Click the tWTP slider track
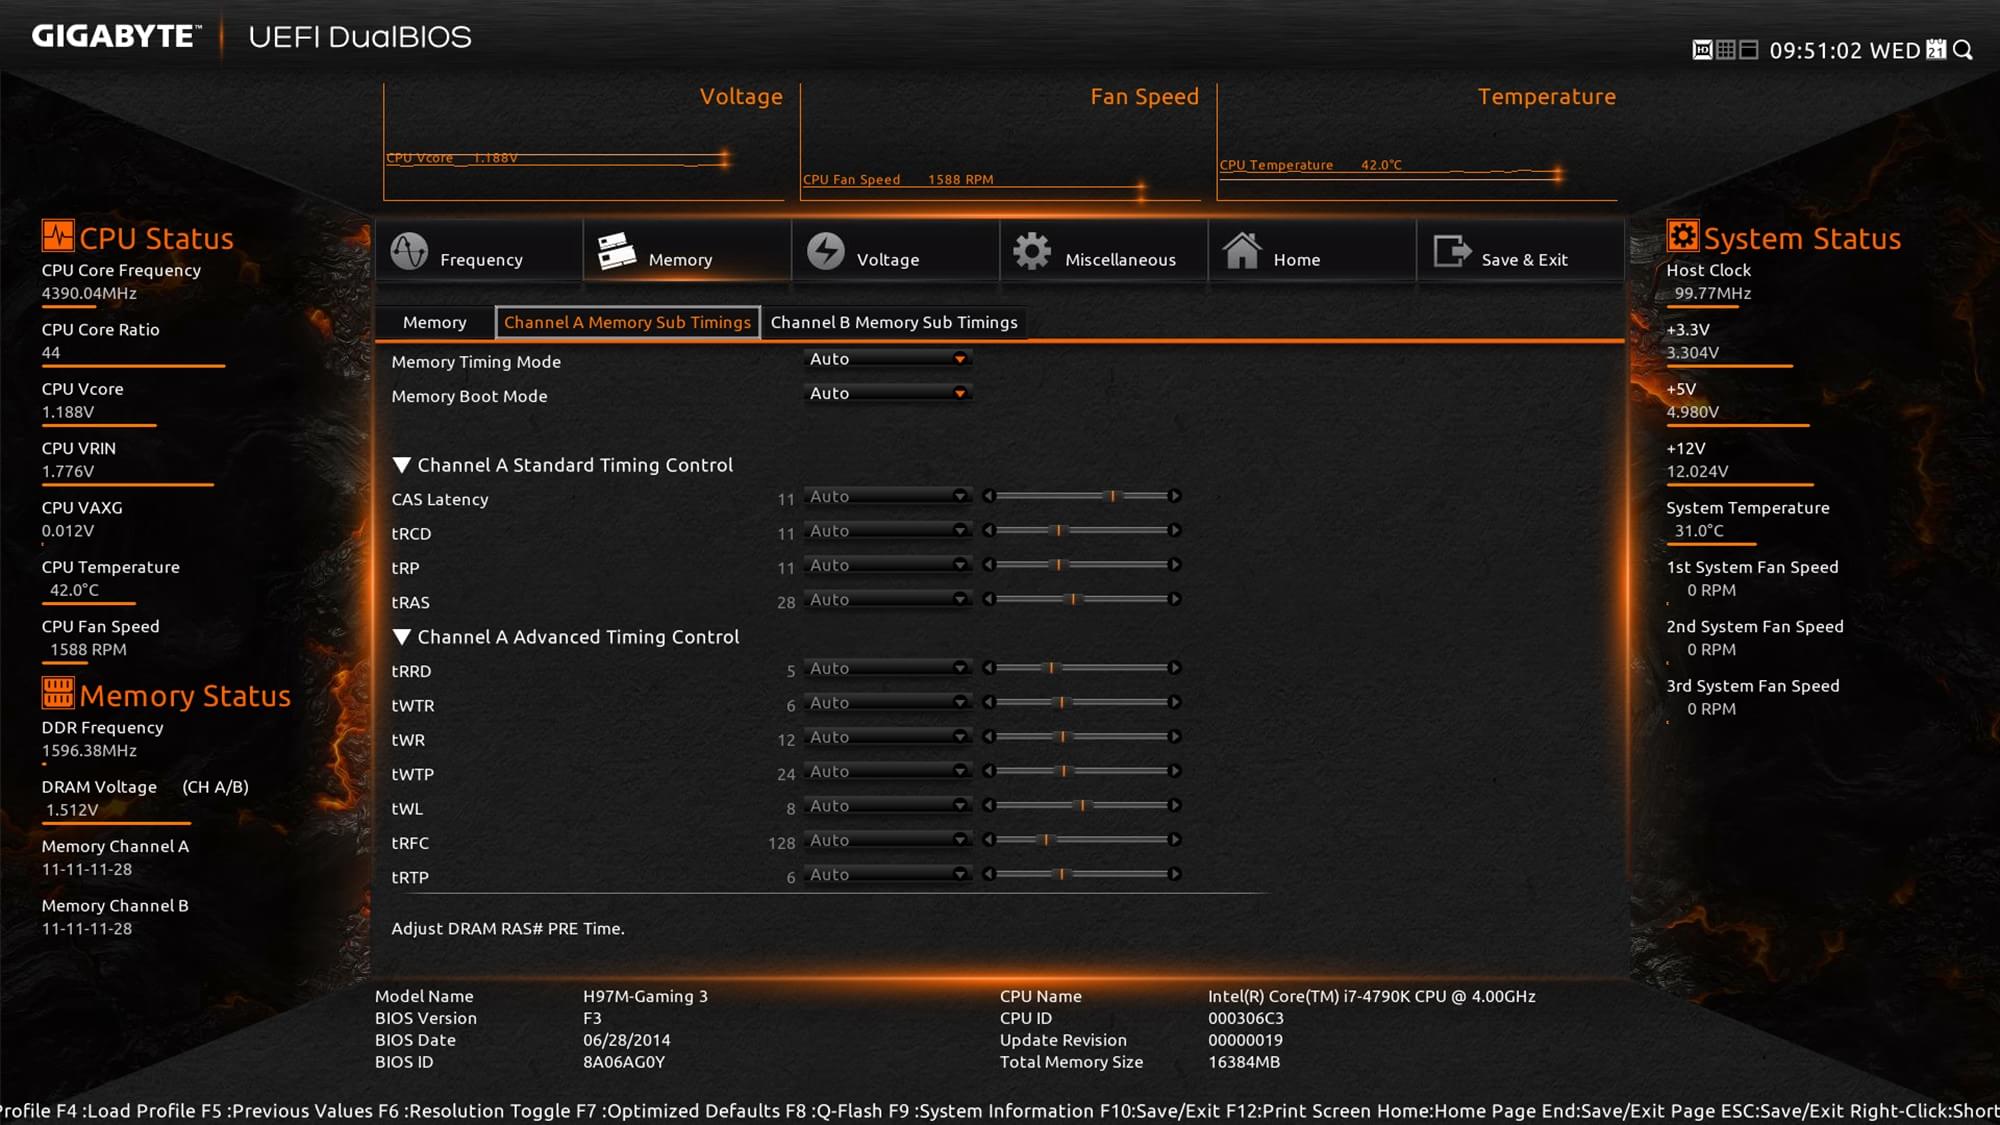The image size is (2000, 1125). pos(1081,771)
